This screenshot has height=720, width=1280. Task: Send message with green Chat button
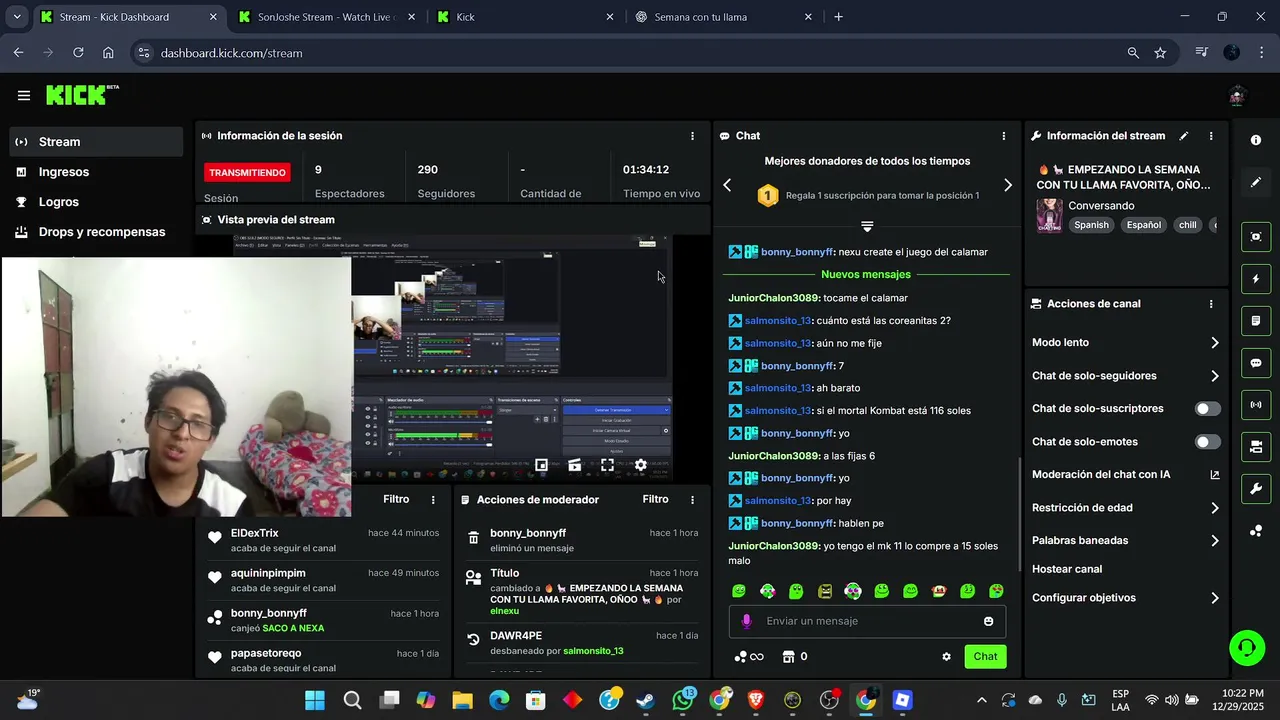(x=986, y=657)
